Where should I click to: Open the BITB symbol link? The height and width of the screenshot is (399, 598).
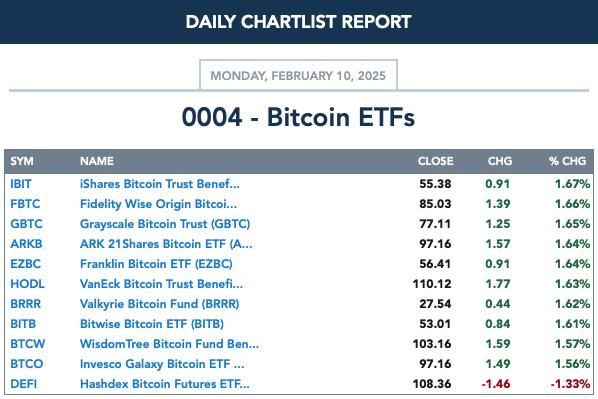pyautogui.click(x=23, y=324)
